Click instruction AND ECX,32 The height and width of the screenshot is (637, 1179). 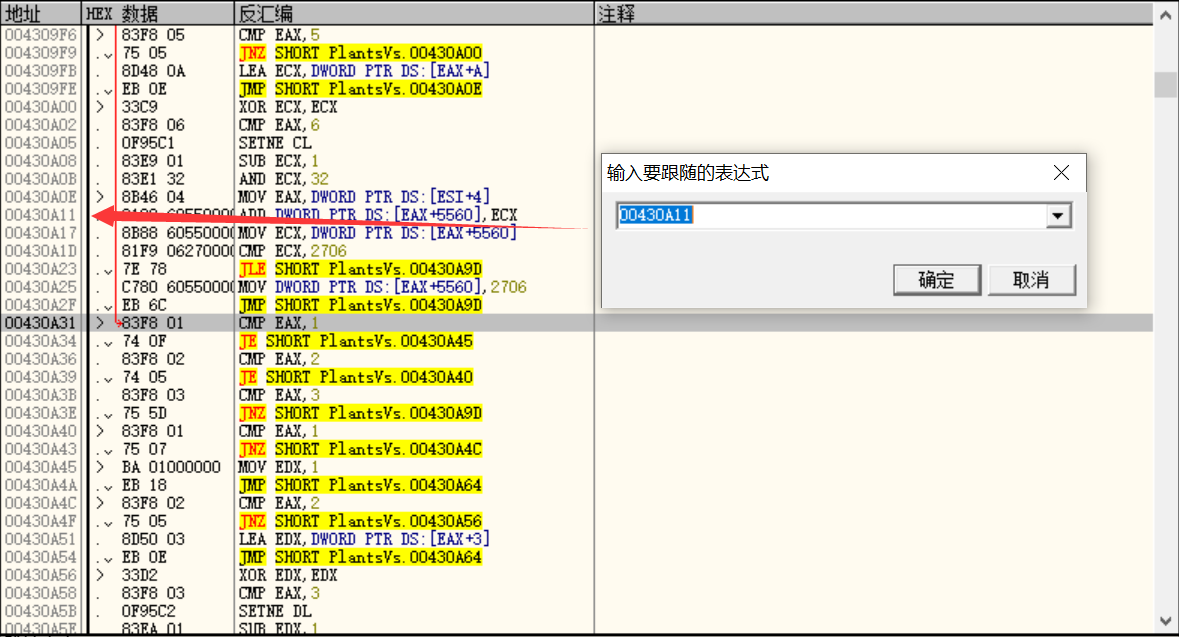(x=283, y=179)
